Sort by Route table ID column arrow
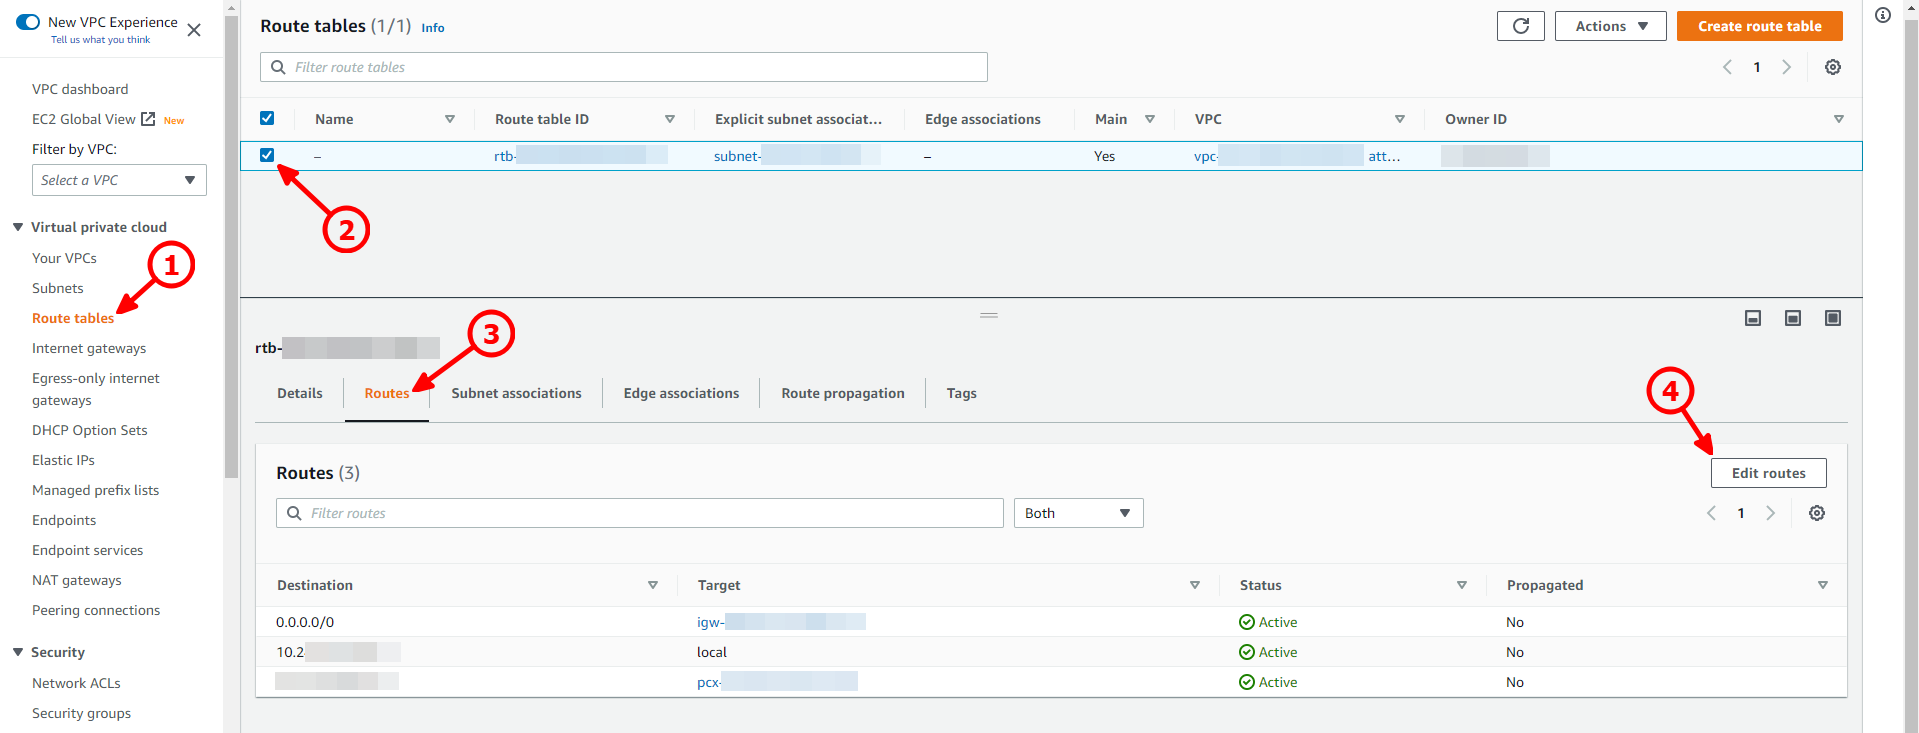This screenshot has width=1919, height=733. coord(670,119)
